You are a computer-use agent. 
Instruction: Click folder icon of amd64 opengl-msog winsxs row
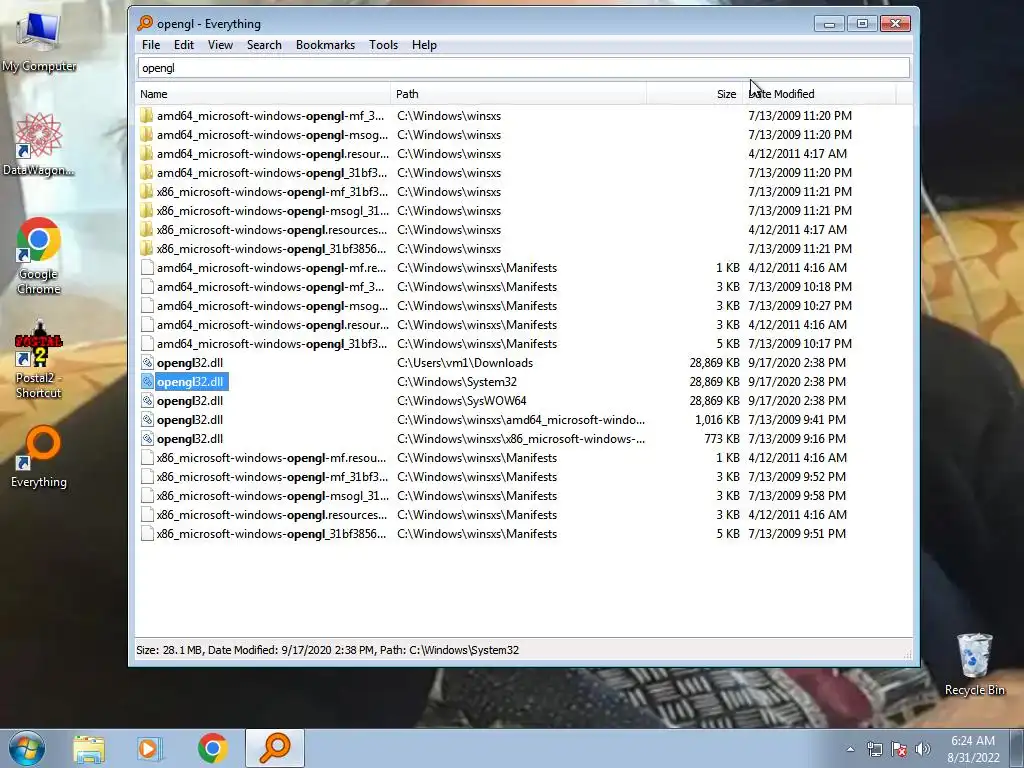(147, 135)
